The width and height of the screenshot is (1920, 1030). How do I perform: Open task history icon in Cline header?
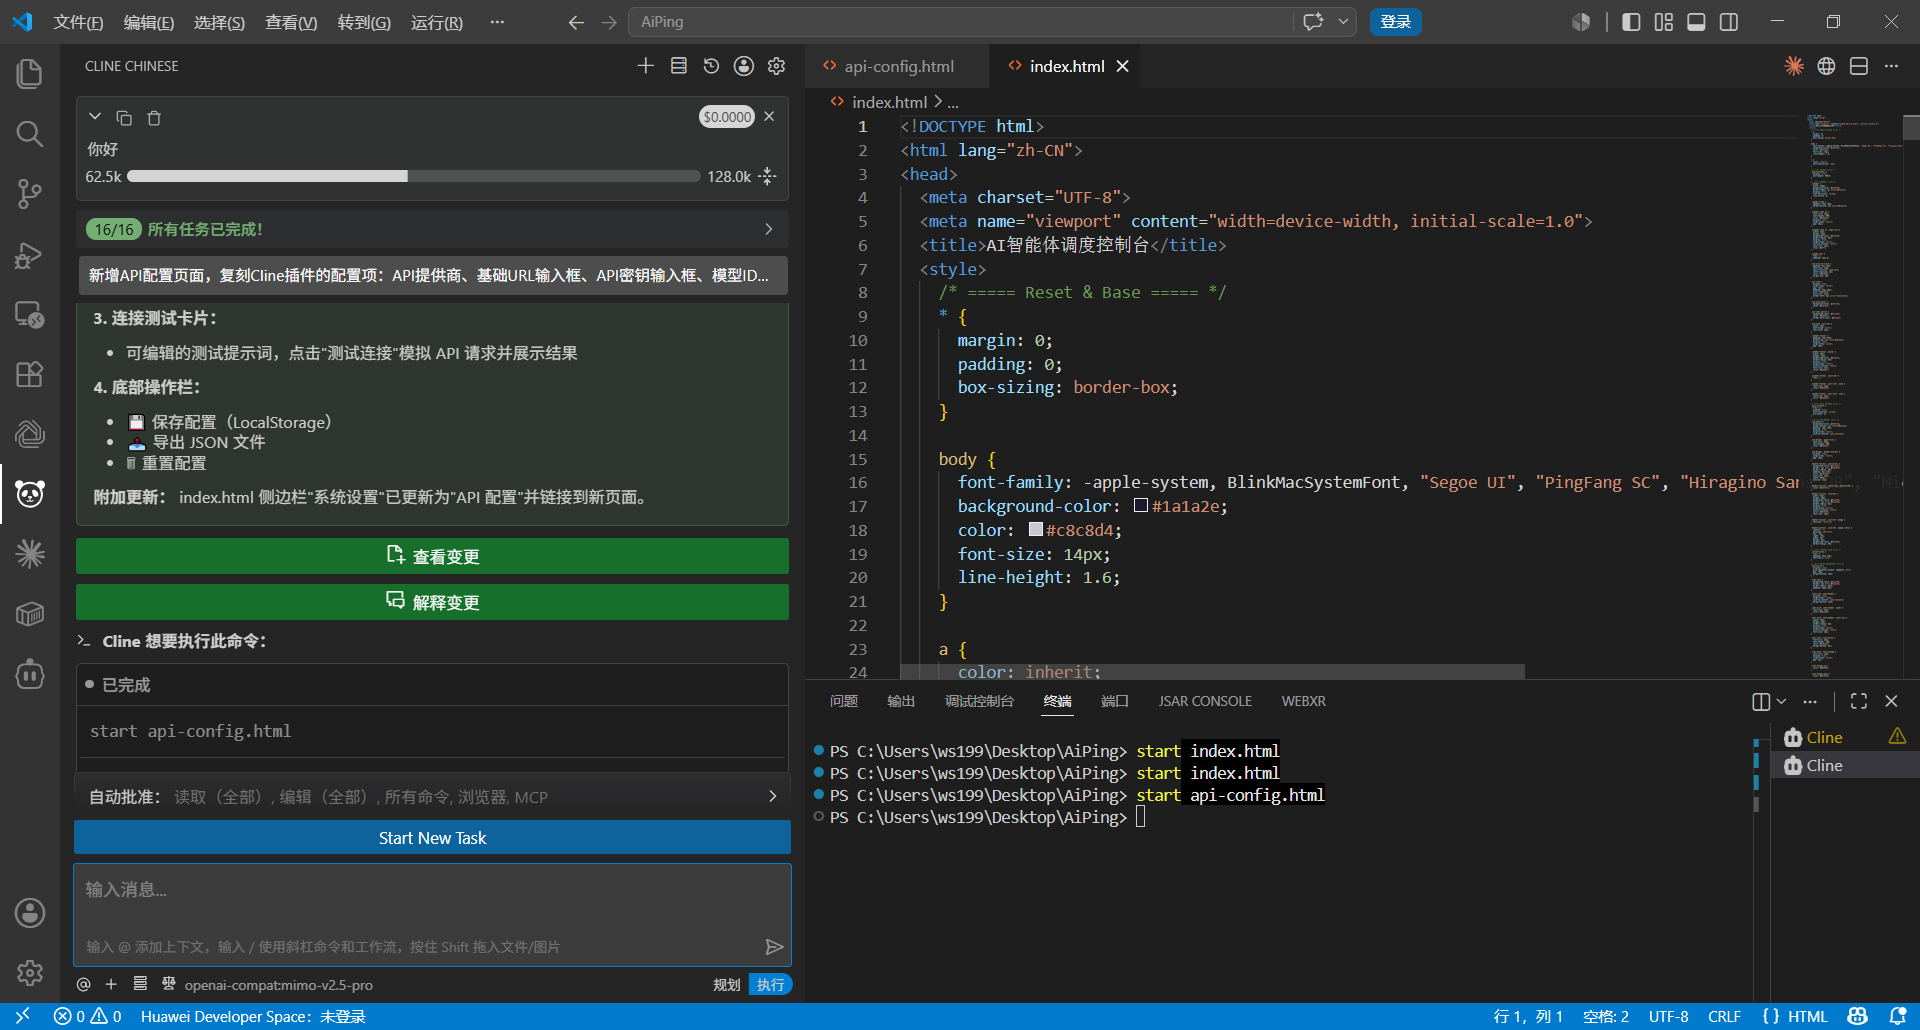coord(711,66)
